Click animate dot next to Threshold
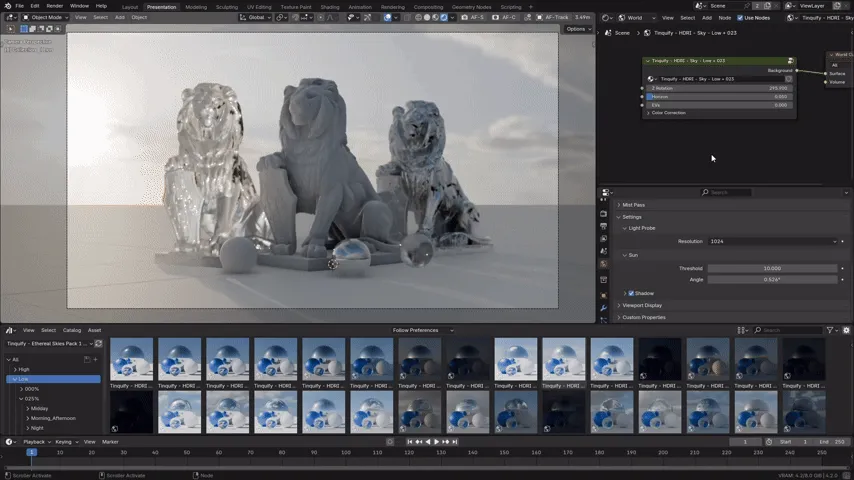The width and height of the screenshot is (854, 480). [843, 269]
